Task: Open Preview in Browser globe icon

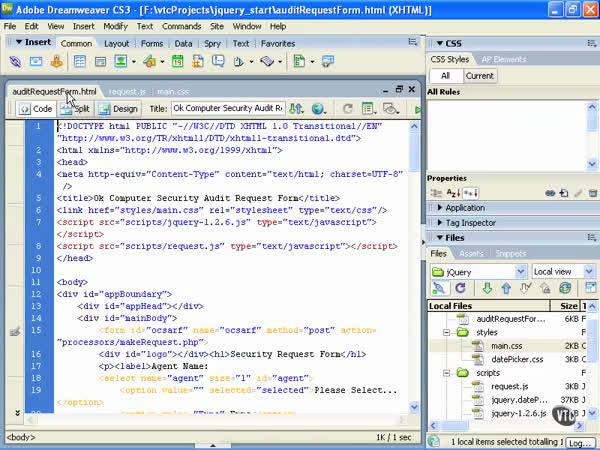Action: [x=318, y=108]
